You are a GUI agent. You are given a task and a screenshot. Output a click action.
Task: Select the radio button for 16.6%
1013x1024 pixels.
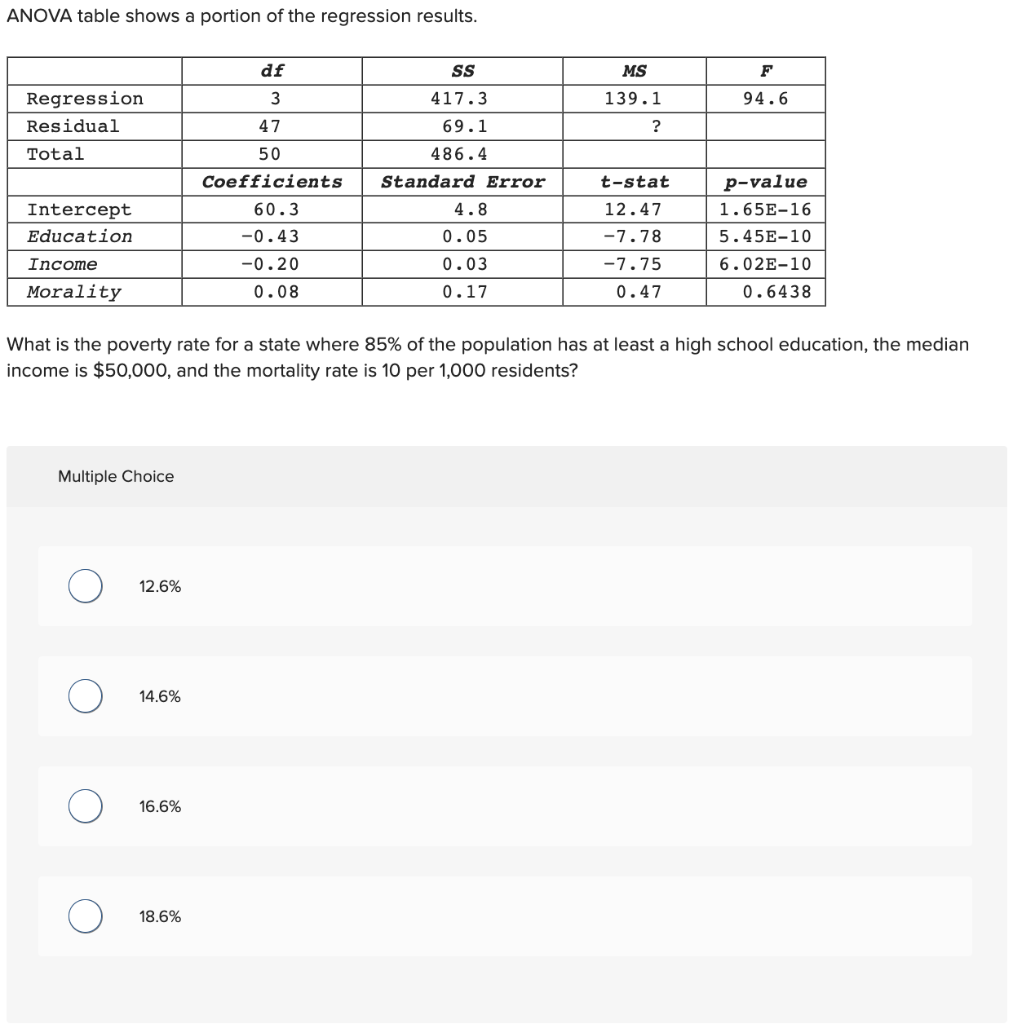point(84,806)
